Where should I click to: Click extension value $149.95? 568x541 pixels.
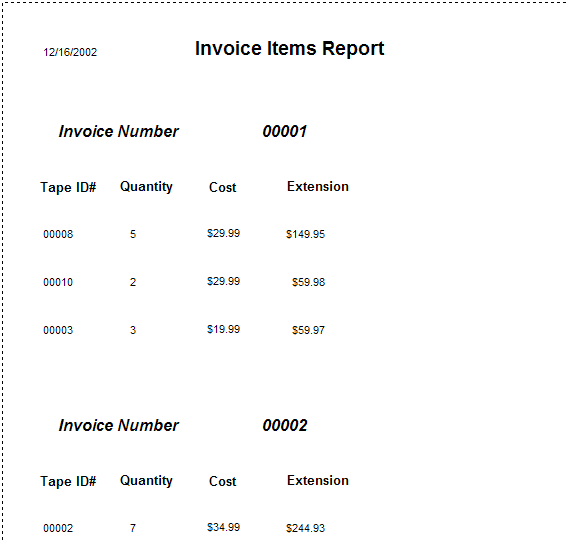pos(305,234)
